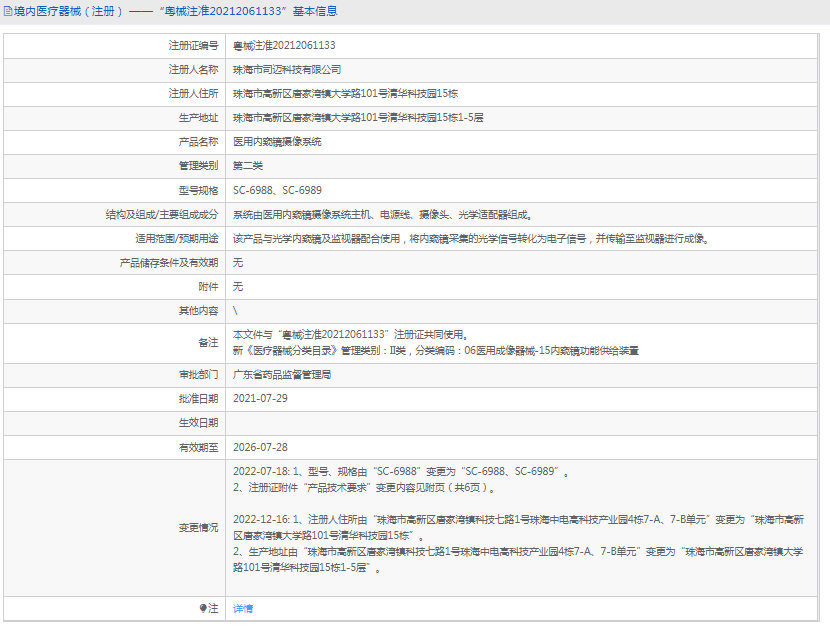Click the structure composition description text
This screenshot has width=830, height=627.
[383, 214]
